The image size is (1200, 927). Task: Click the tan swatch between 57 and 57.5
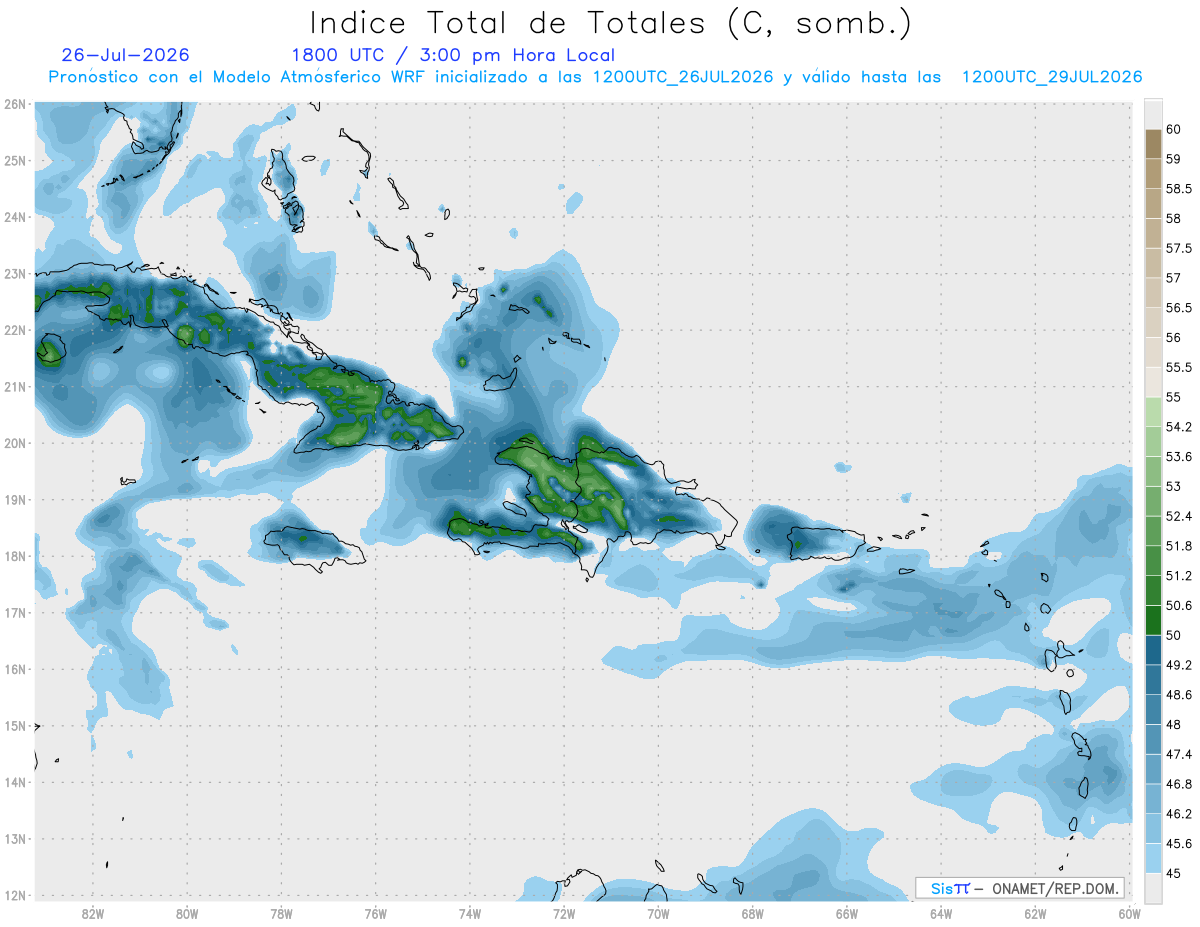(x=1153, y=263)
